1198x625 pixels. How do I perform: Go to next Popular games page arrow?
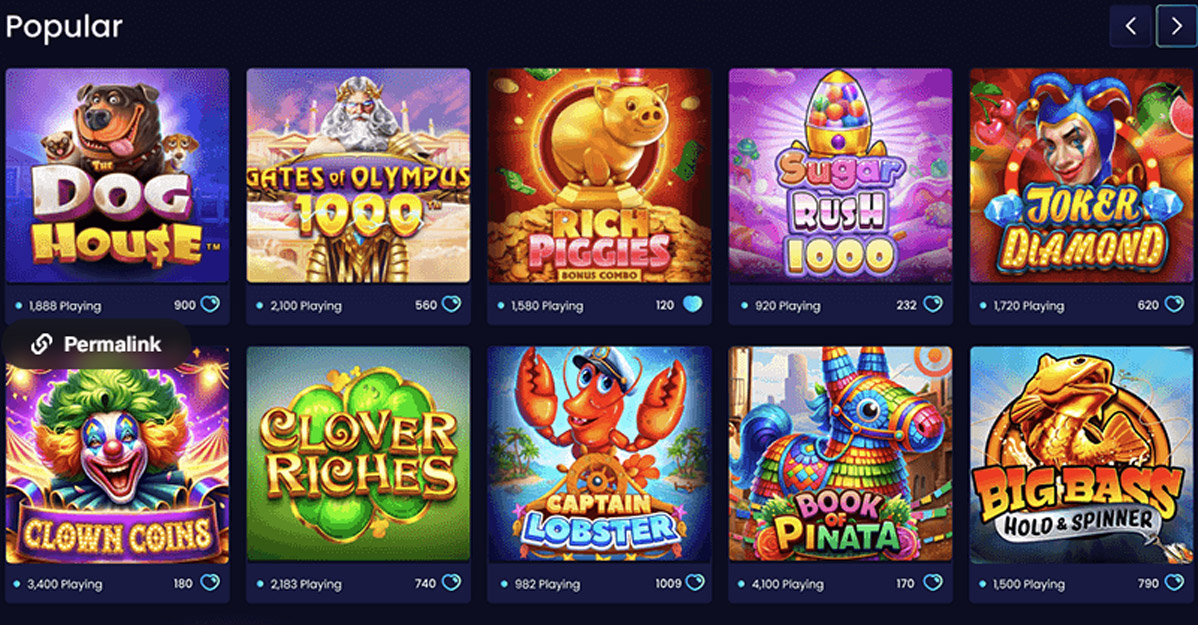[x=1176, y=26]
